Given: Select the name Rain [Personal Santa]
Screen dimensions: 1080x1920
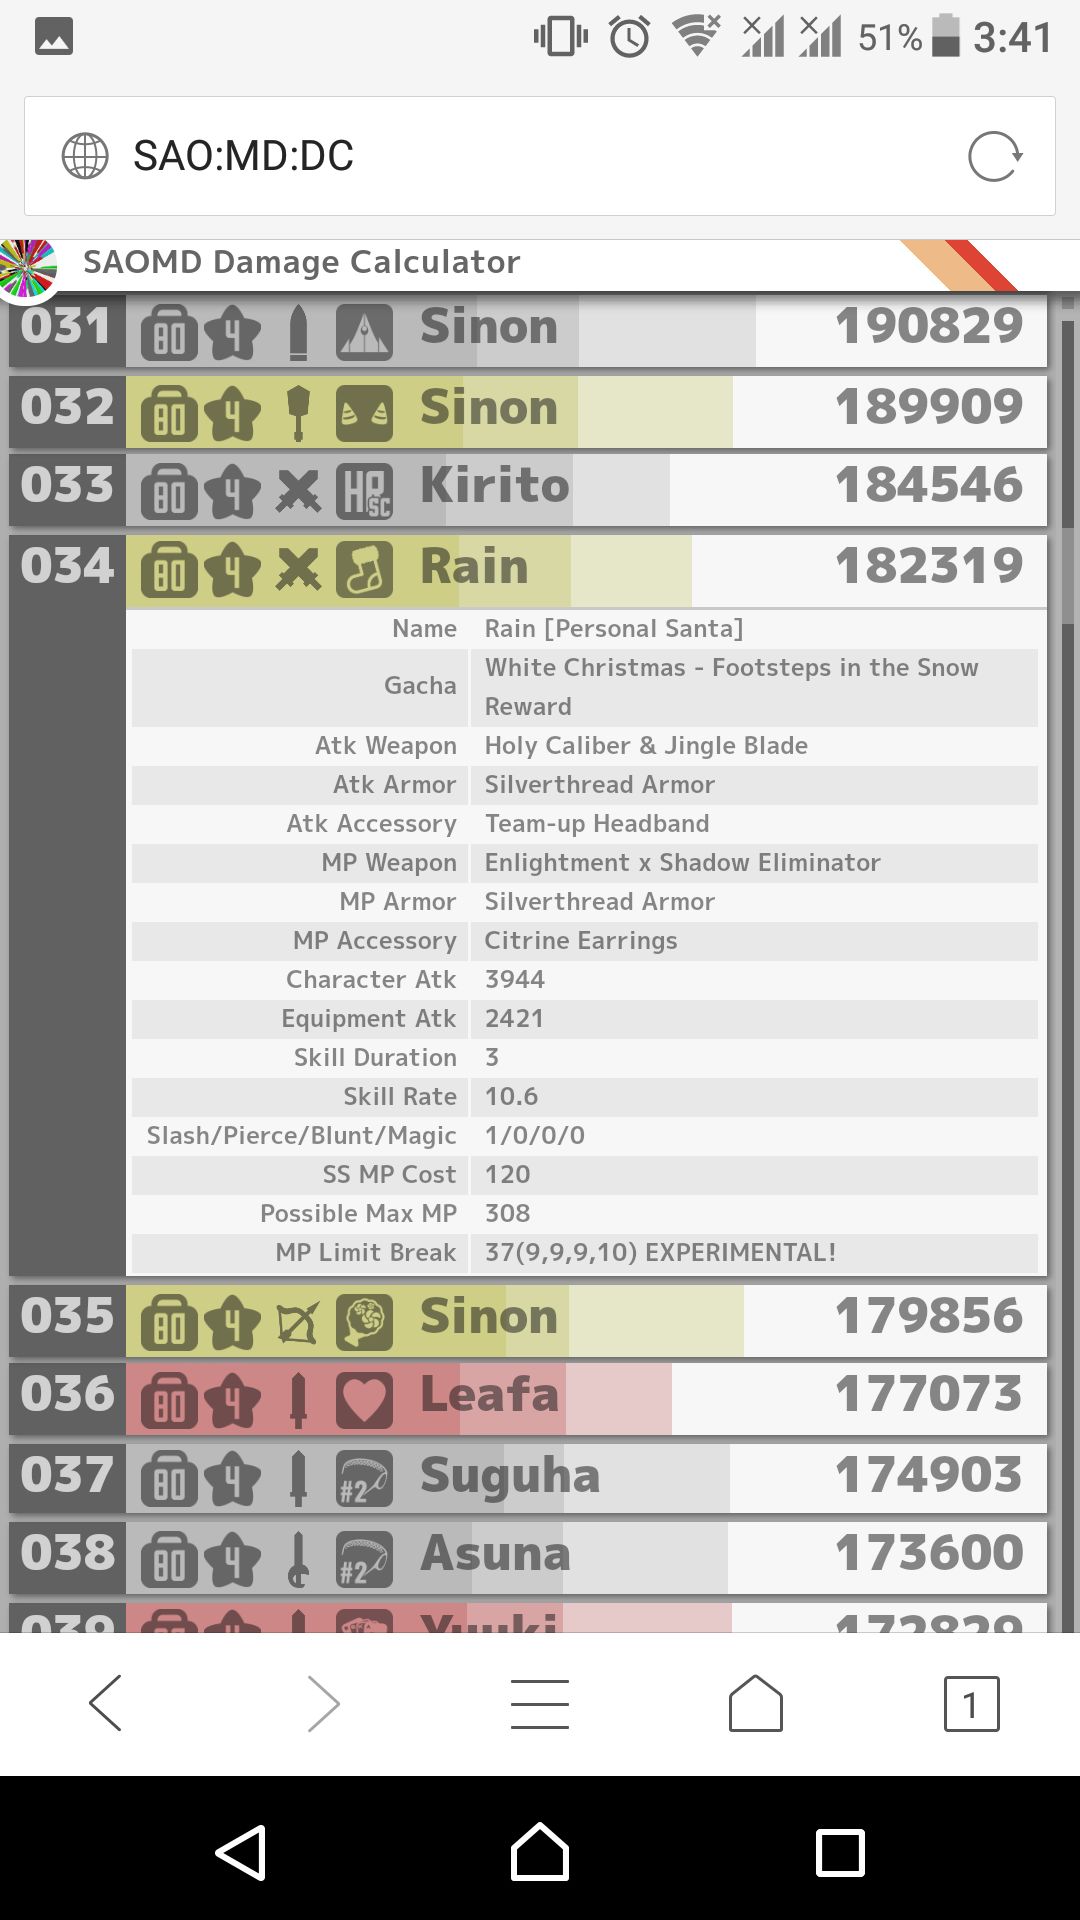Looking at the screenshot, I should point(614,629).
